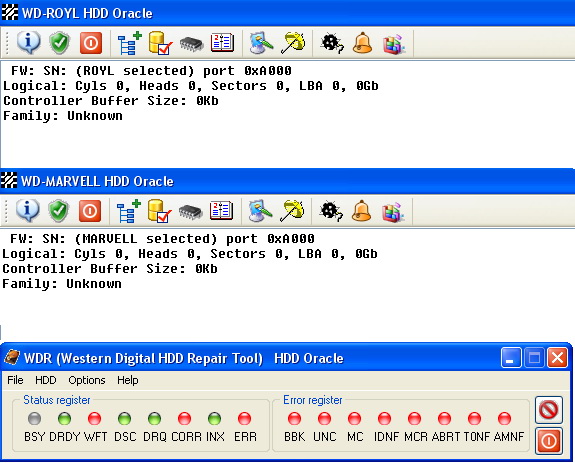Open the File menu in WDR window
575x463 pixels.
pos(15,380)
